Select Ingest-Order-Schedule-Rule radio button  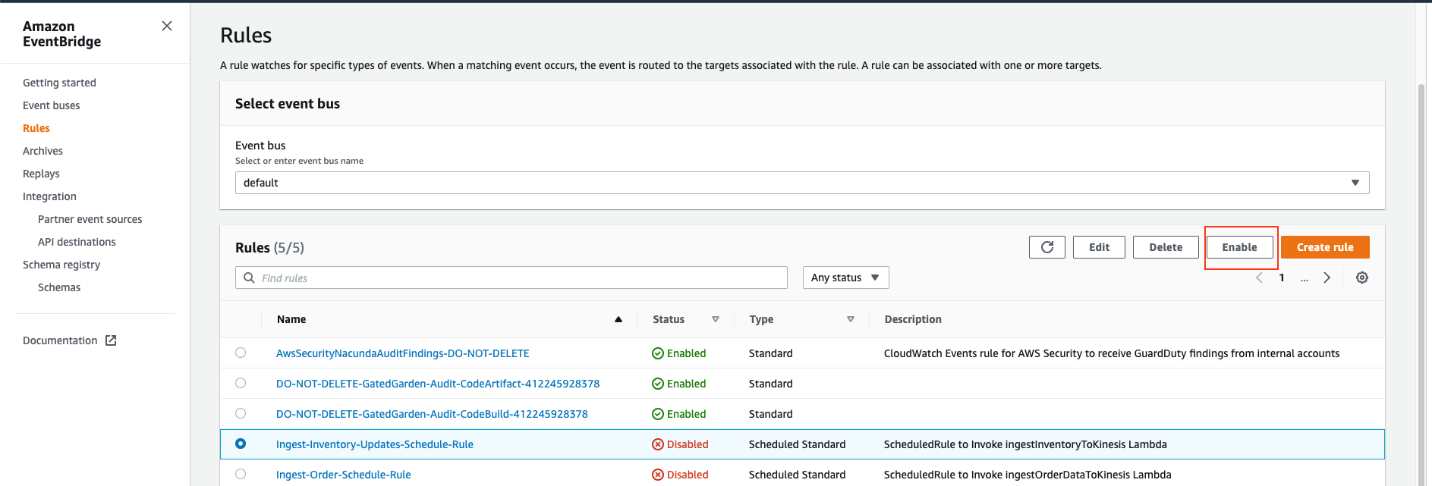(x=240, y=473)
